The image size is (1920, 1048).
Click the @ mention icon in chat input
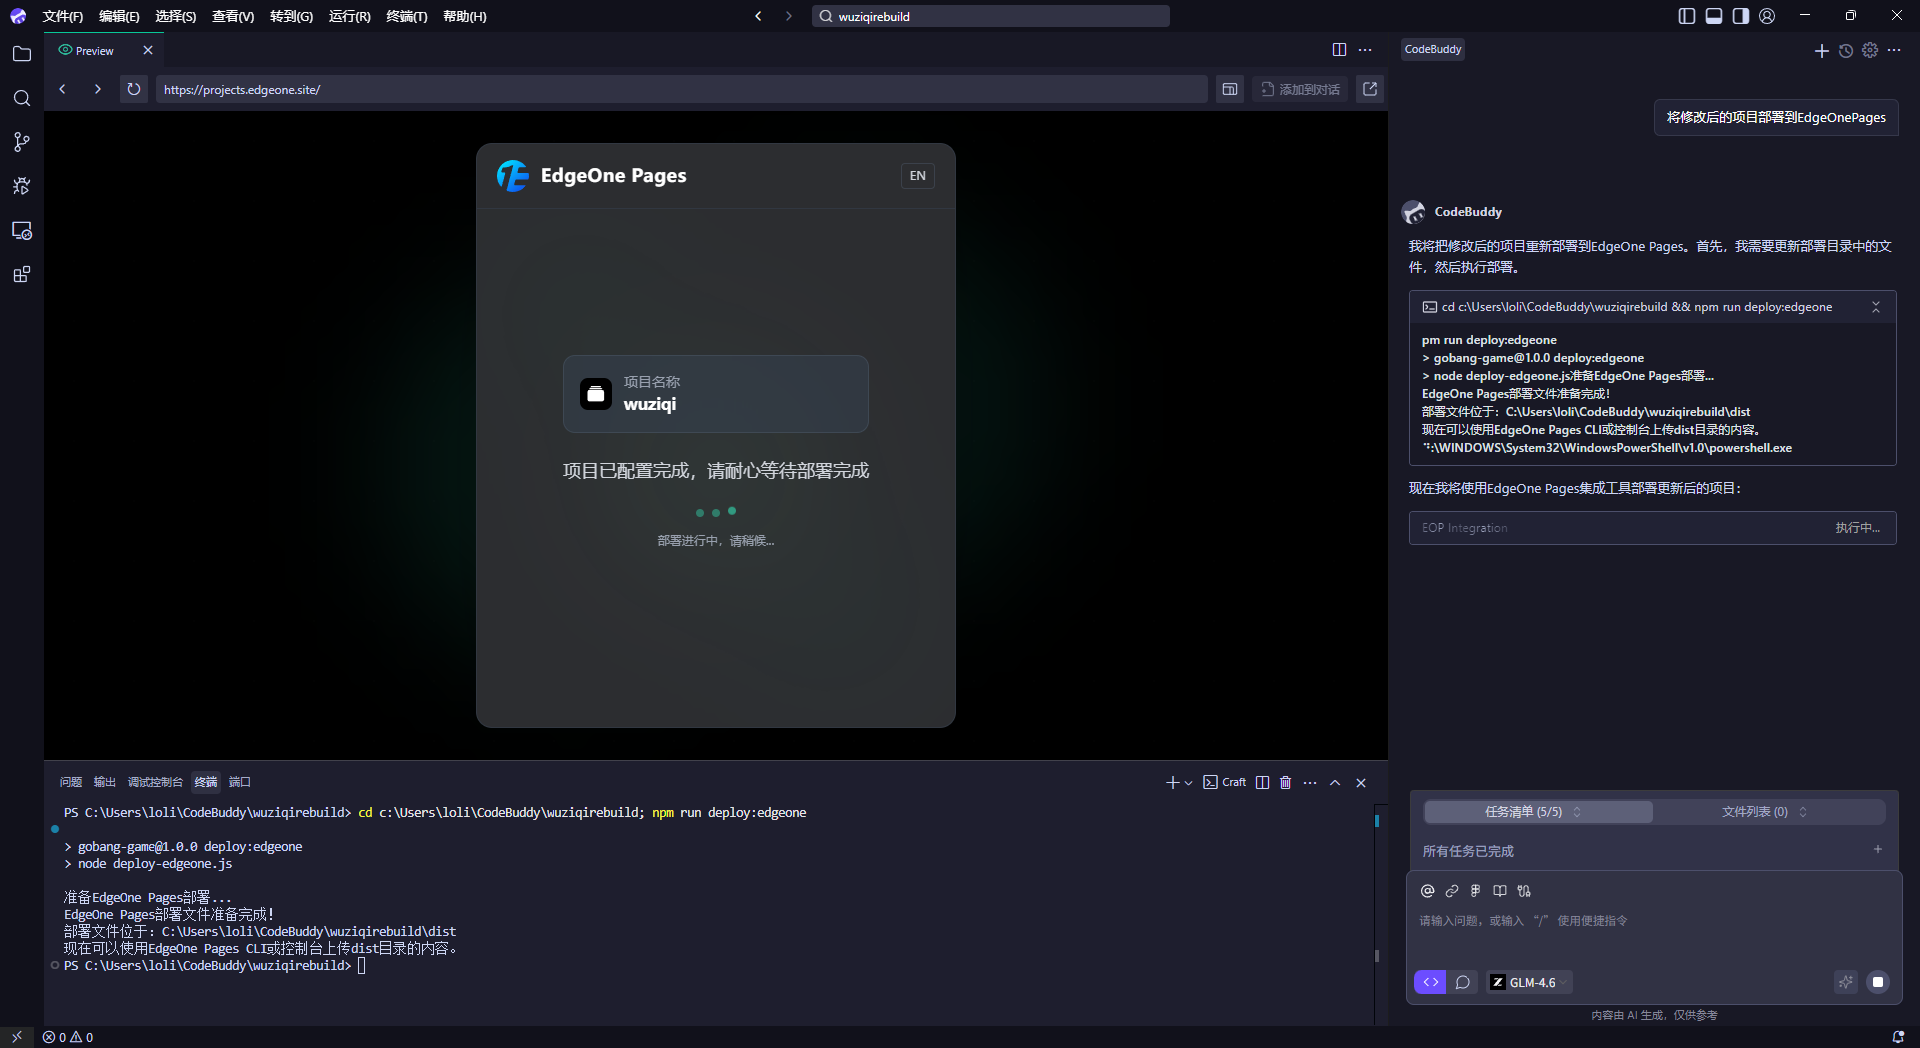(x=1428, y=891)
